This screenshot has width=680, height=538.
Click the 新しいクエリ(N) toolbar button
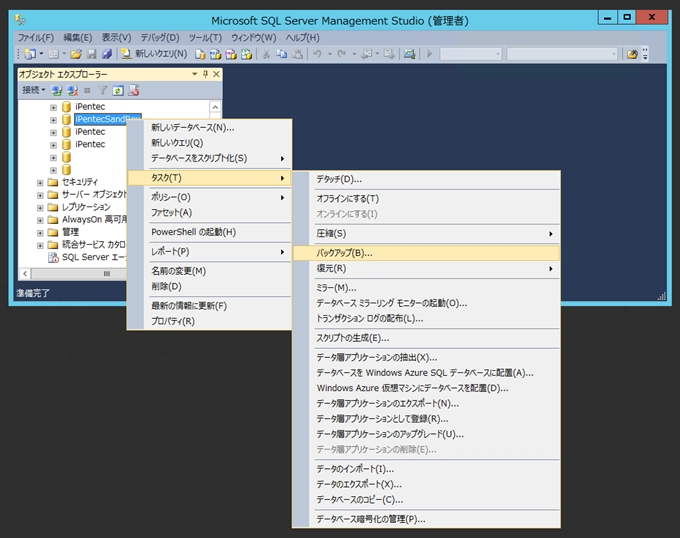(154, 54)
